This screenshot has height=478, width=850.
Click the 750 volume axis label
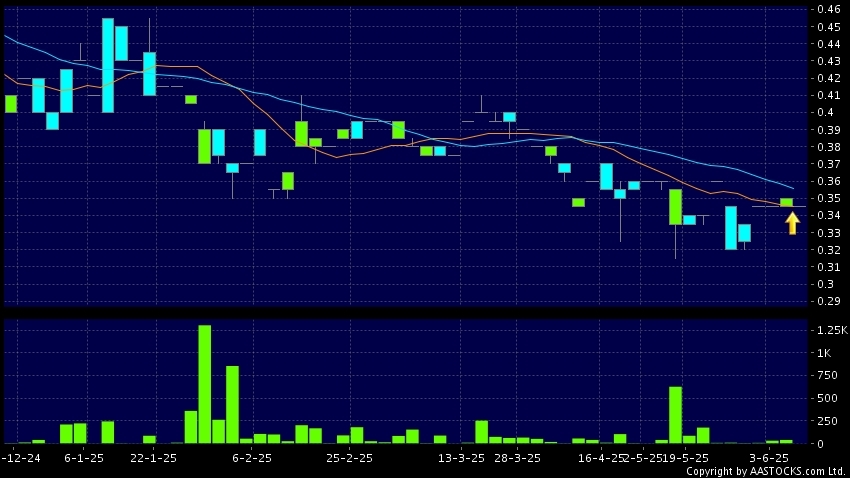827,376
